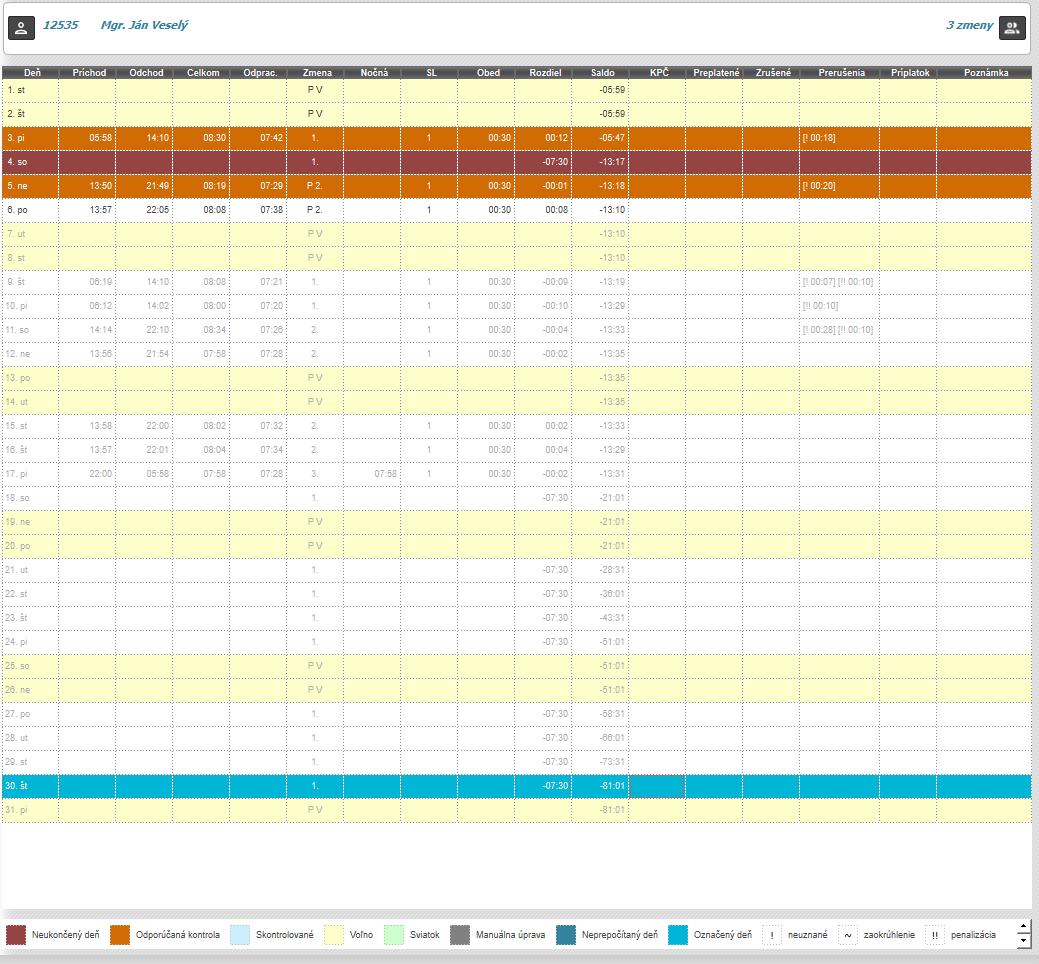The width and height of the screenshot is (1039, 964).
Task: Click employee number 12535
Action: (60, 25)
